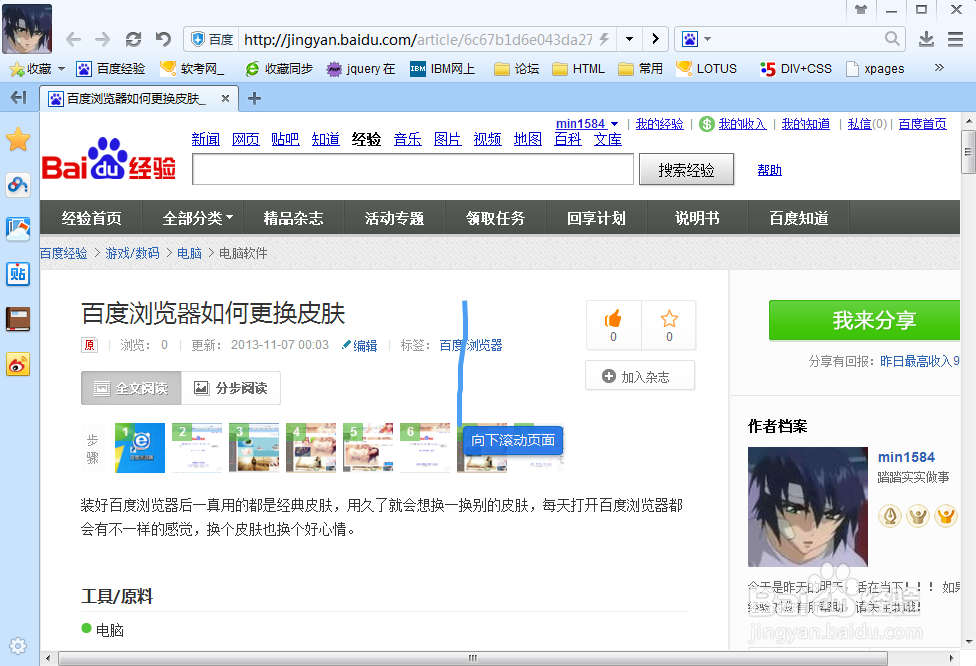The height and width of the screenshot is (666, 976).
Task: Open the 经验首页 navigation item
Action: click(x=92, y=218)
